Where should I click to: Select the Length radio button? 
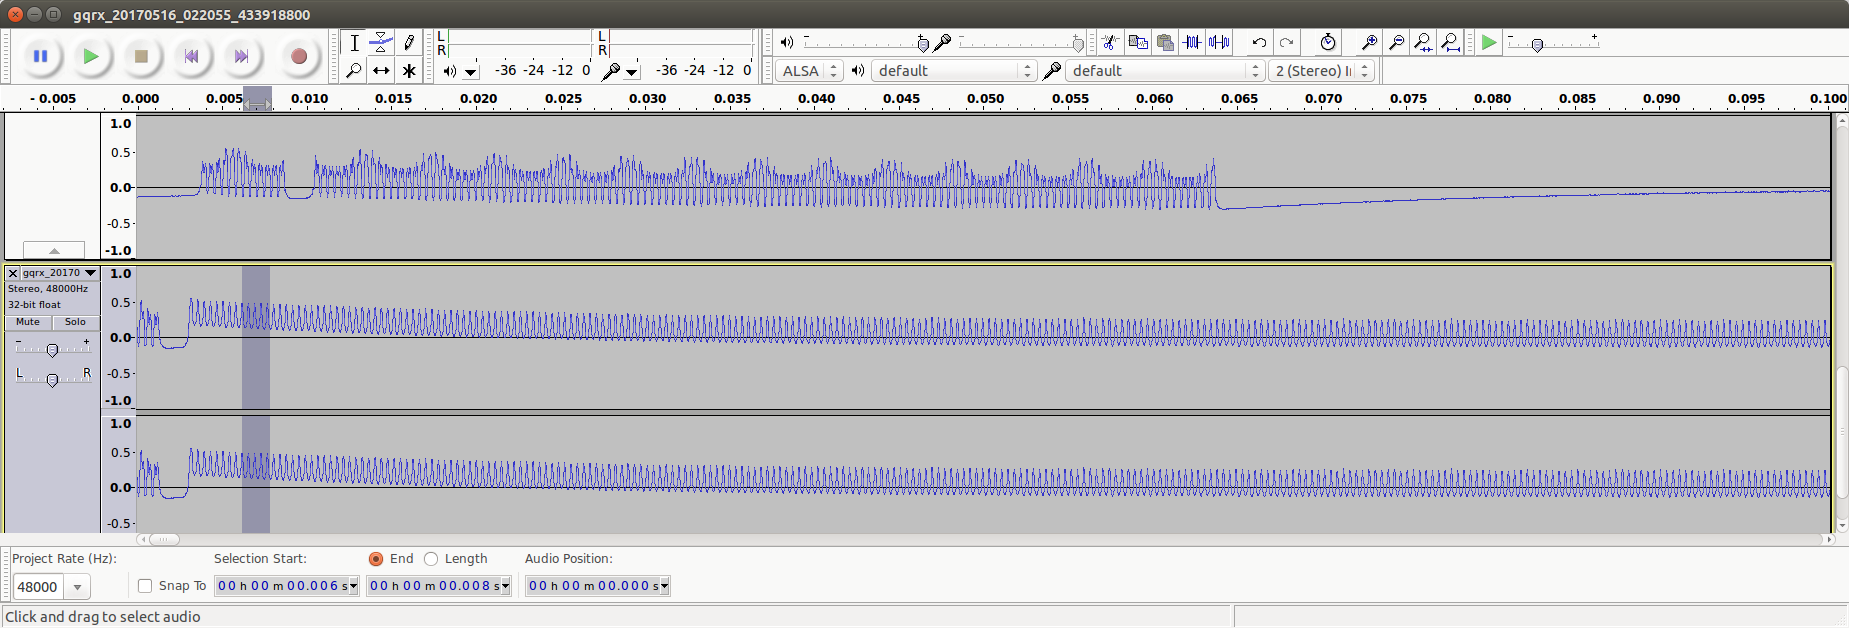click(431, 559)
